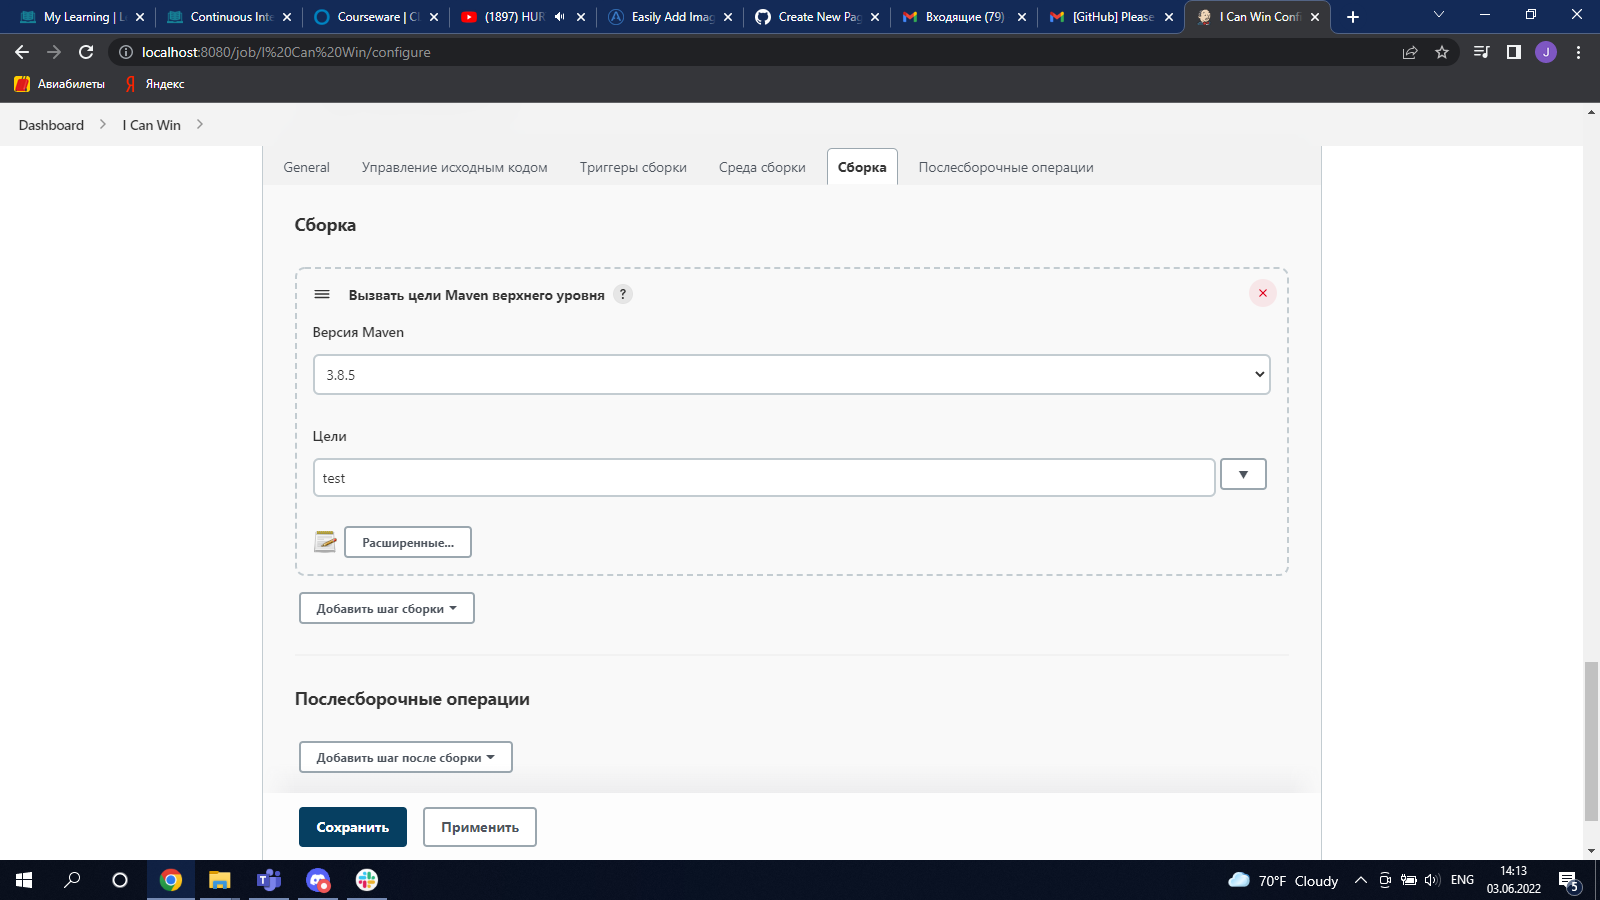Open File Explorer from the taskbar

(x=219, y=880)
